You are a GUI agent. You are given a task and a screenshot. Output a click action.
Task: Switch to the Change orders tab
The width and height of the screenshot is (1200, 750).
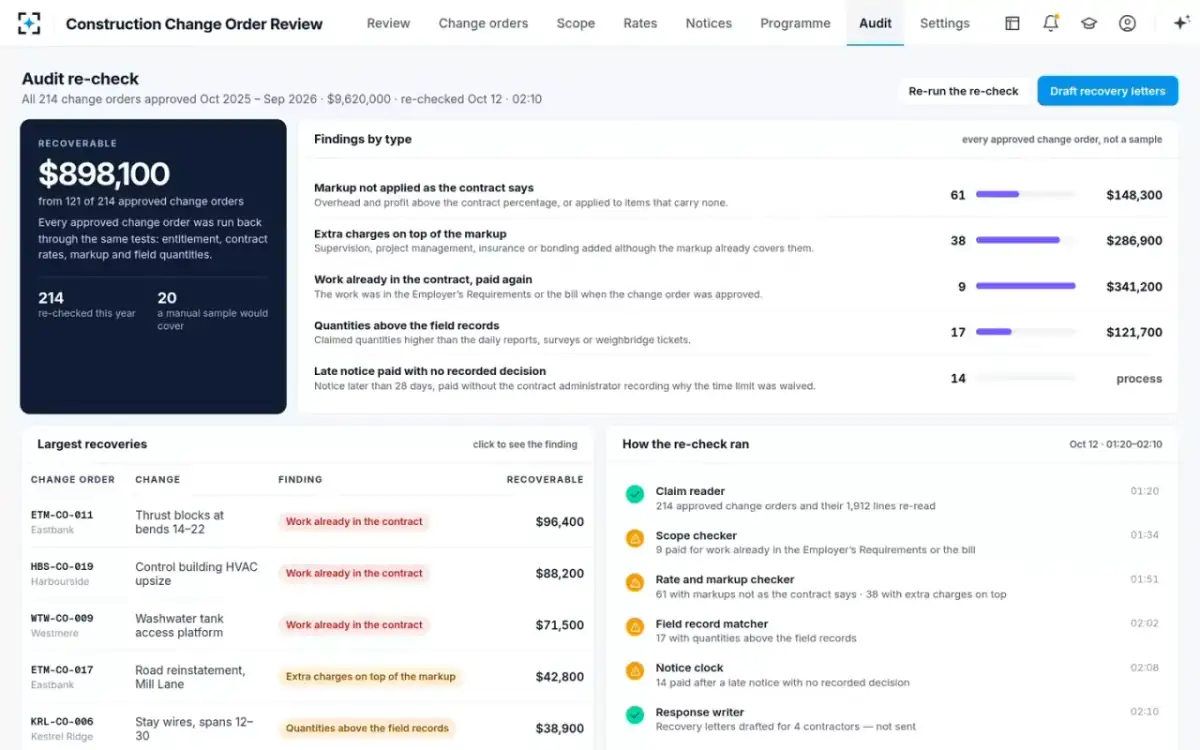483,23
